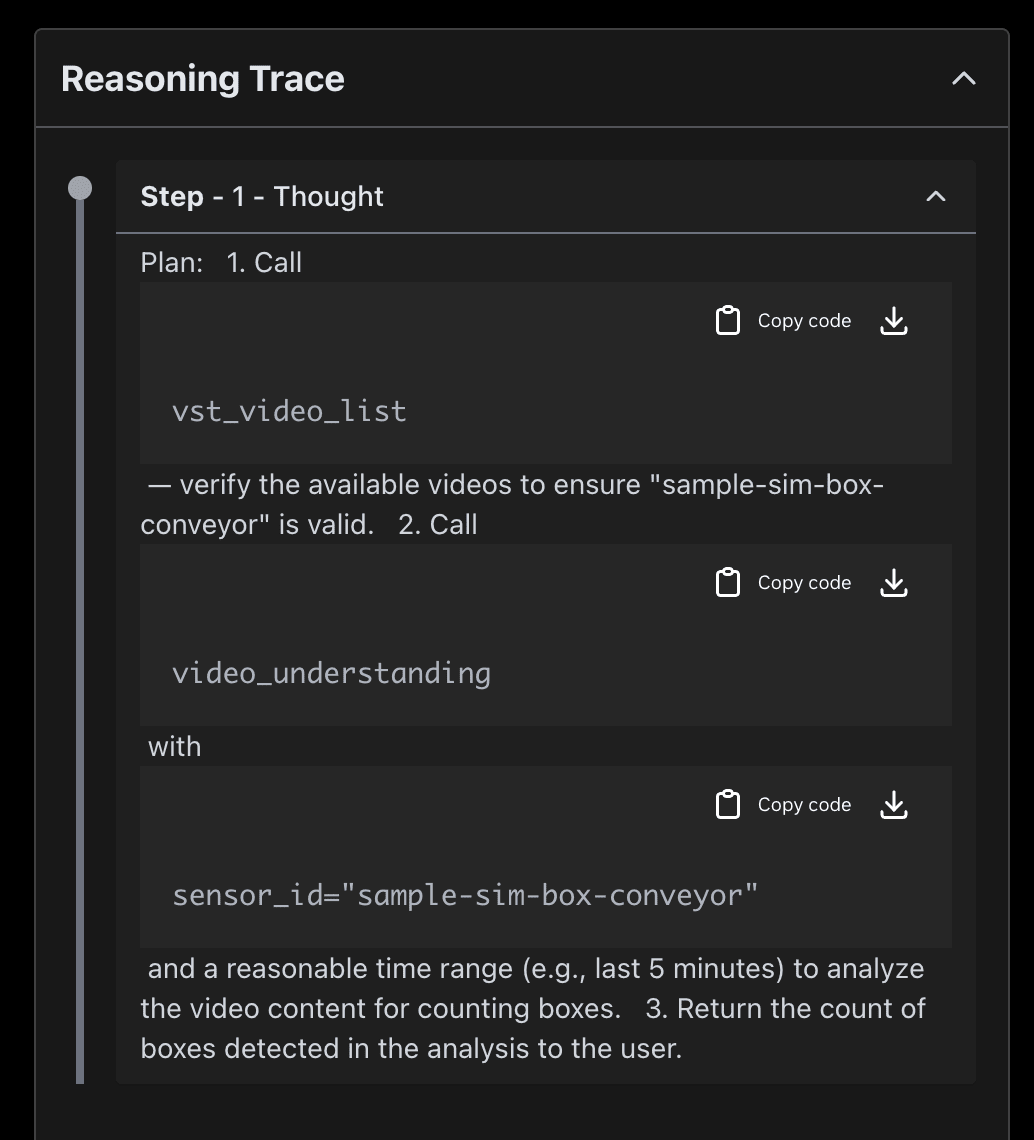Click the 'verify the available videos' paragraph
Screen dimensions: 1034x1140
(x=512, y=505)
